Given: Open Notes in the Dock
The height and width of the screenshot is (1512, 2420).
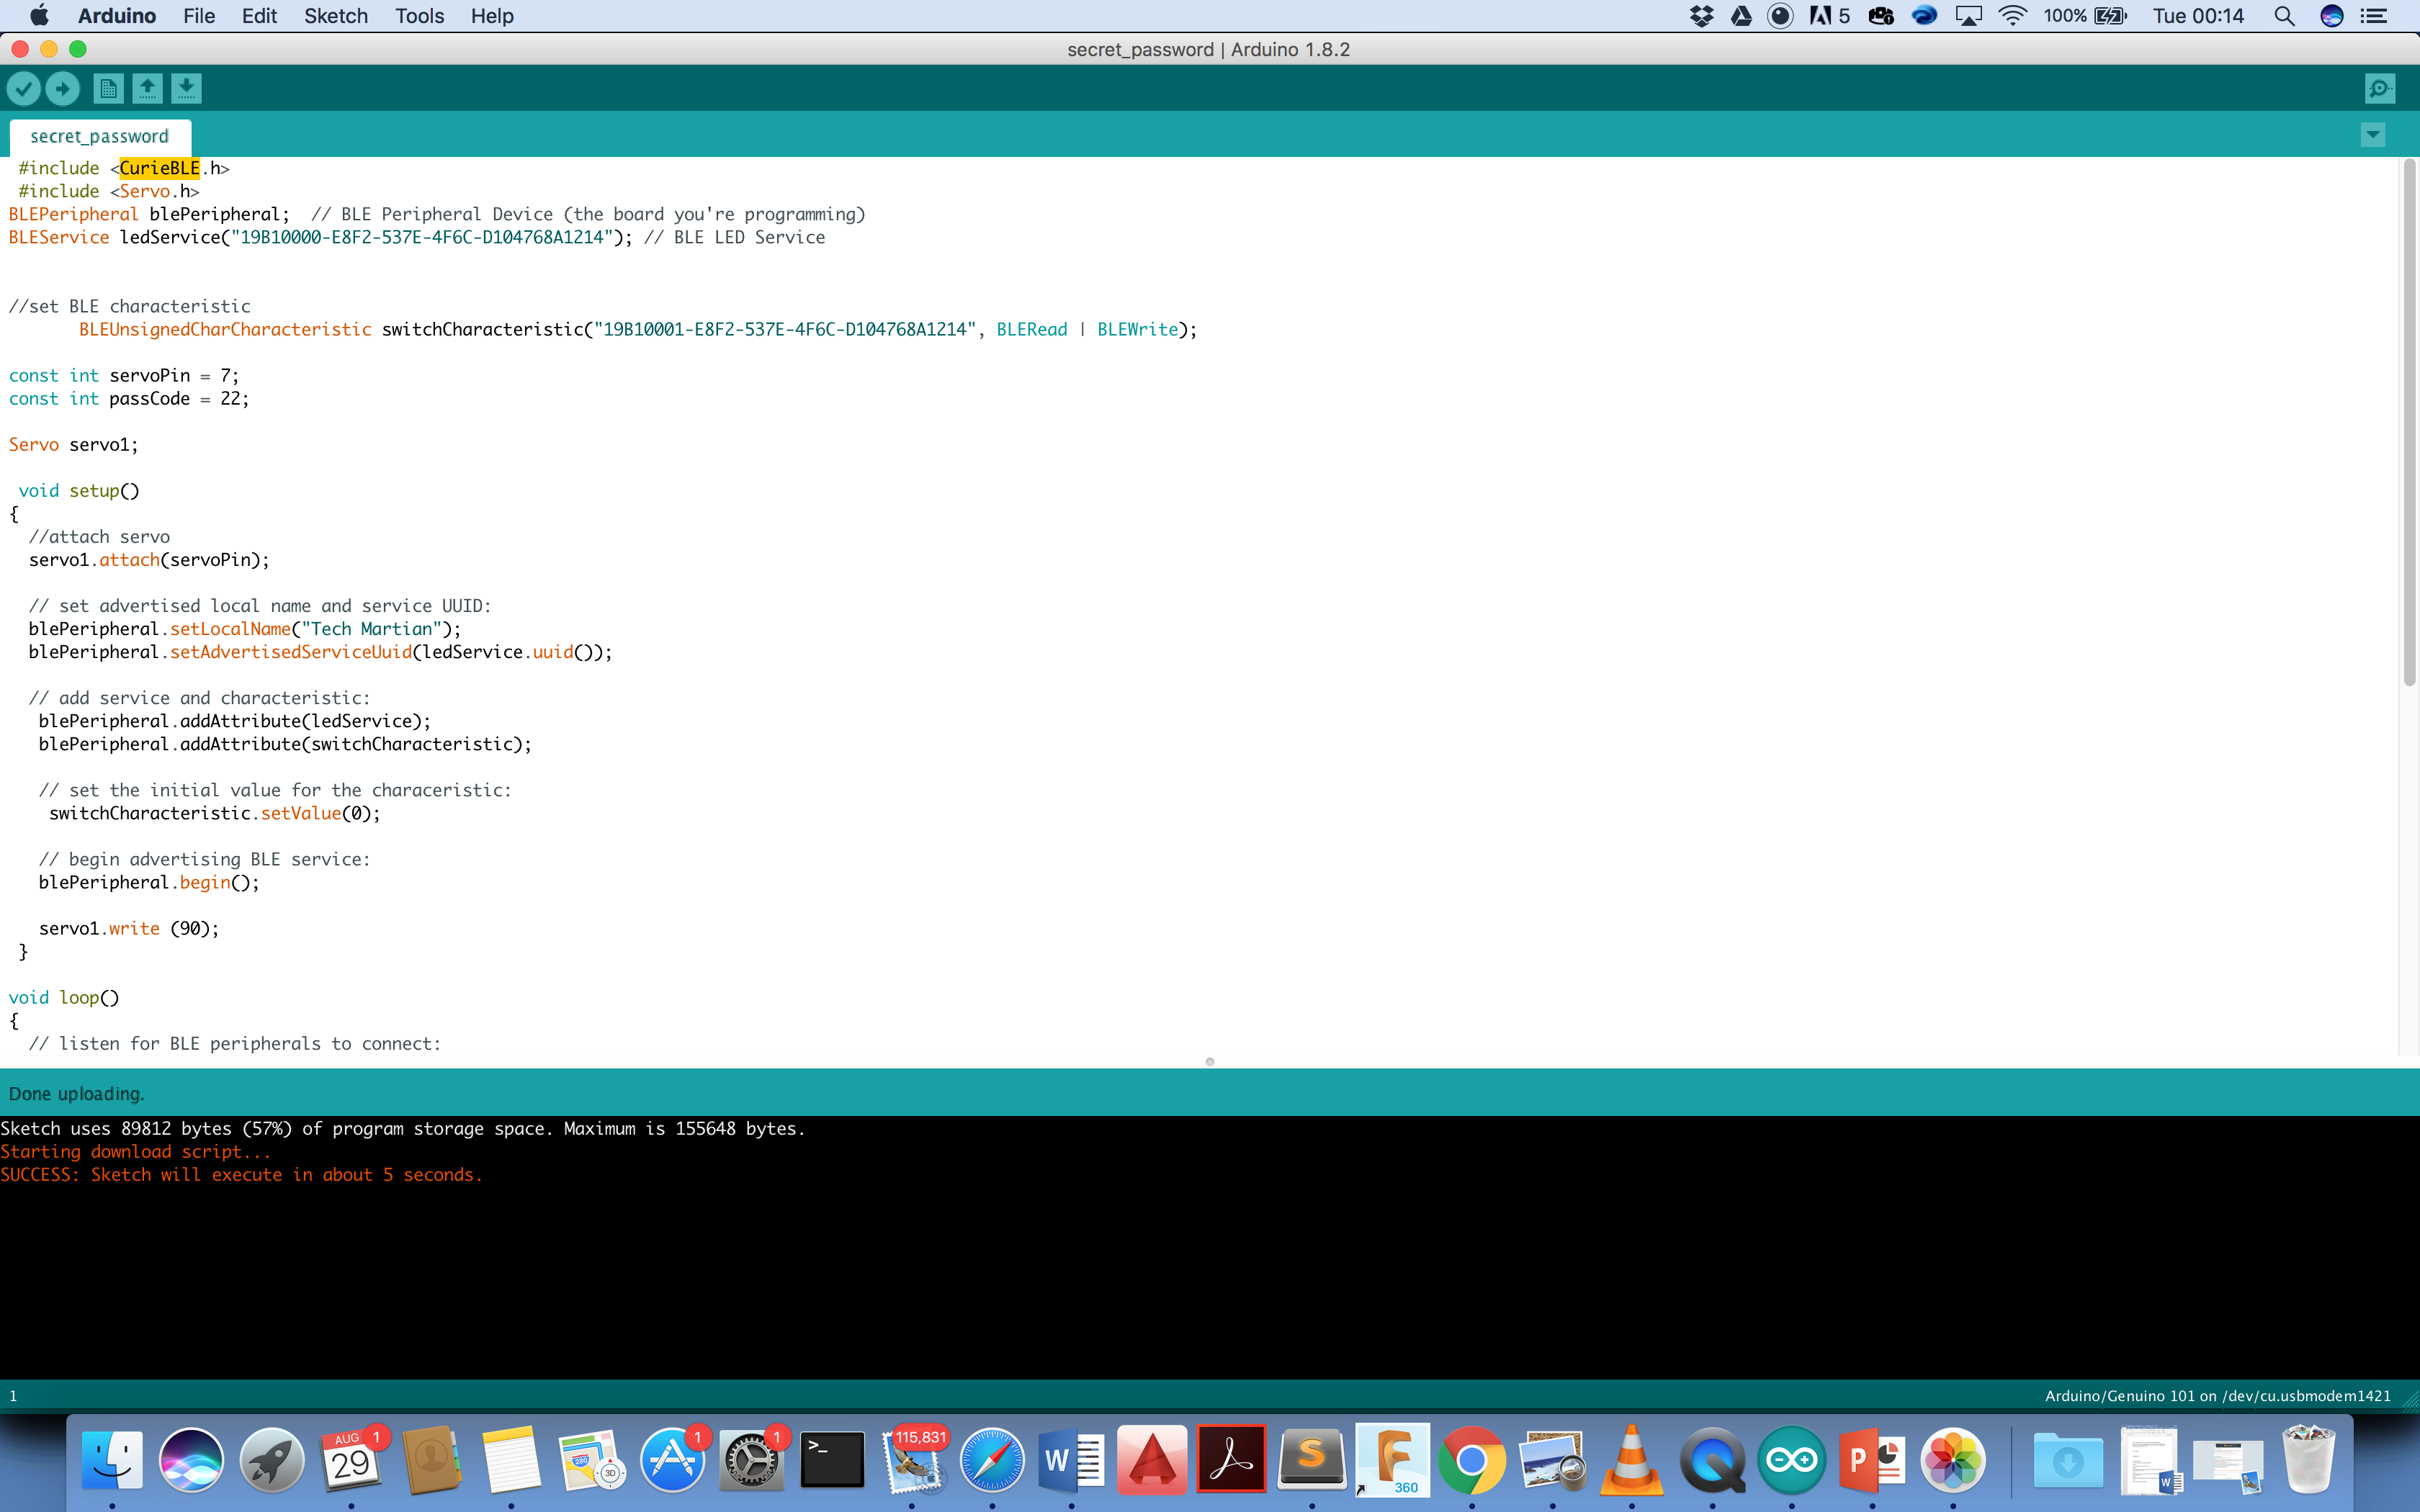Looking at the screenshot, I should pos(511,1460).
